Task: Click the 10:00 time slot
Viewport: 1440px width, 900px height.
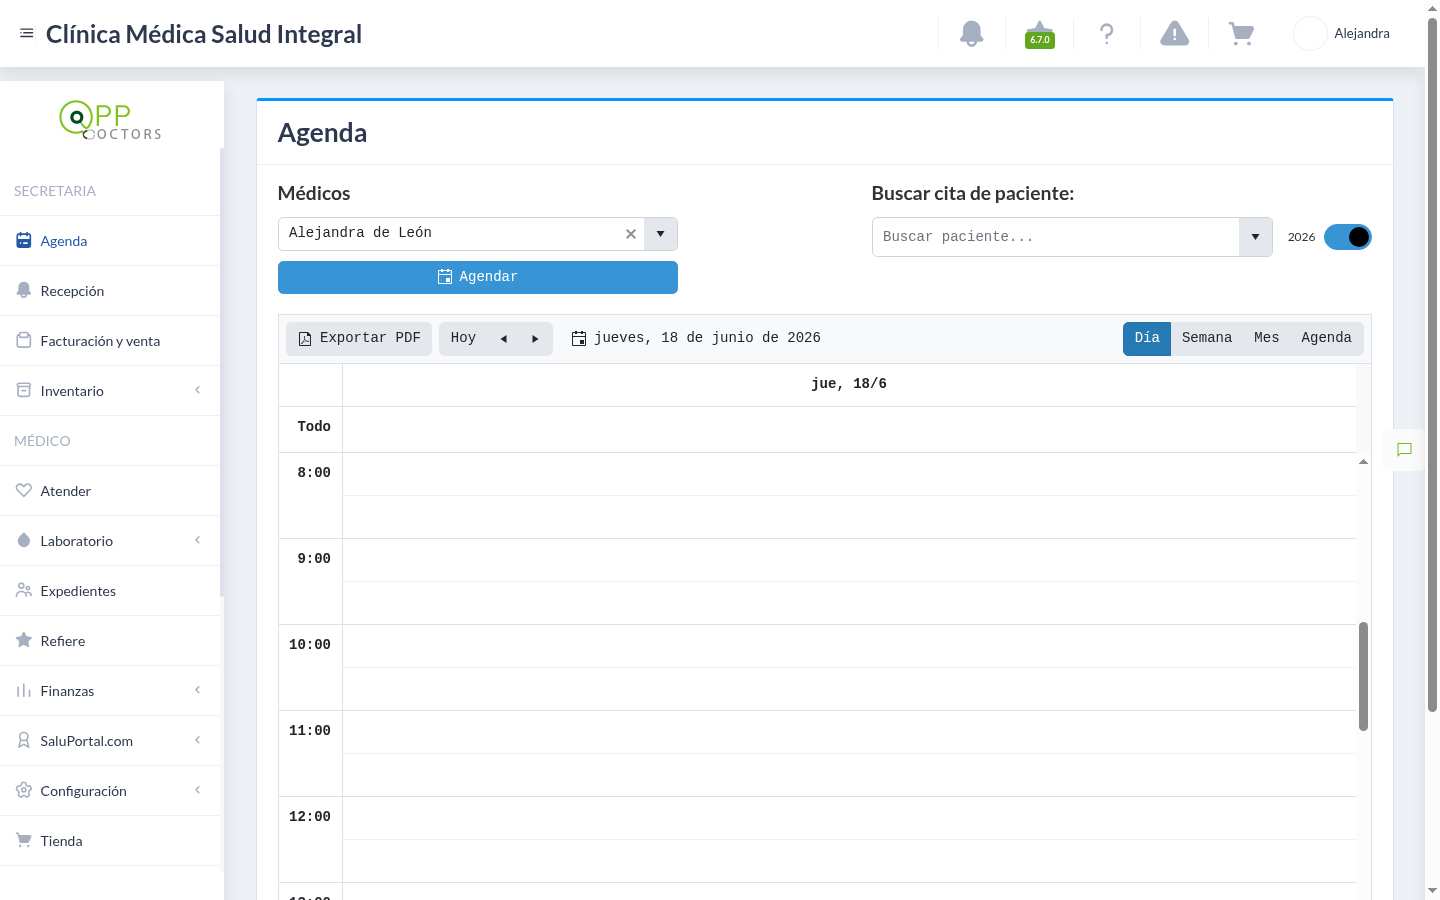Action: [849, 646]
